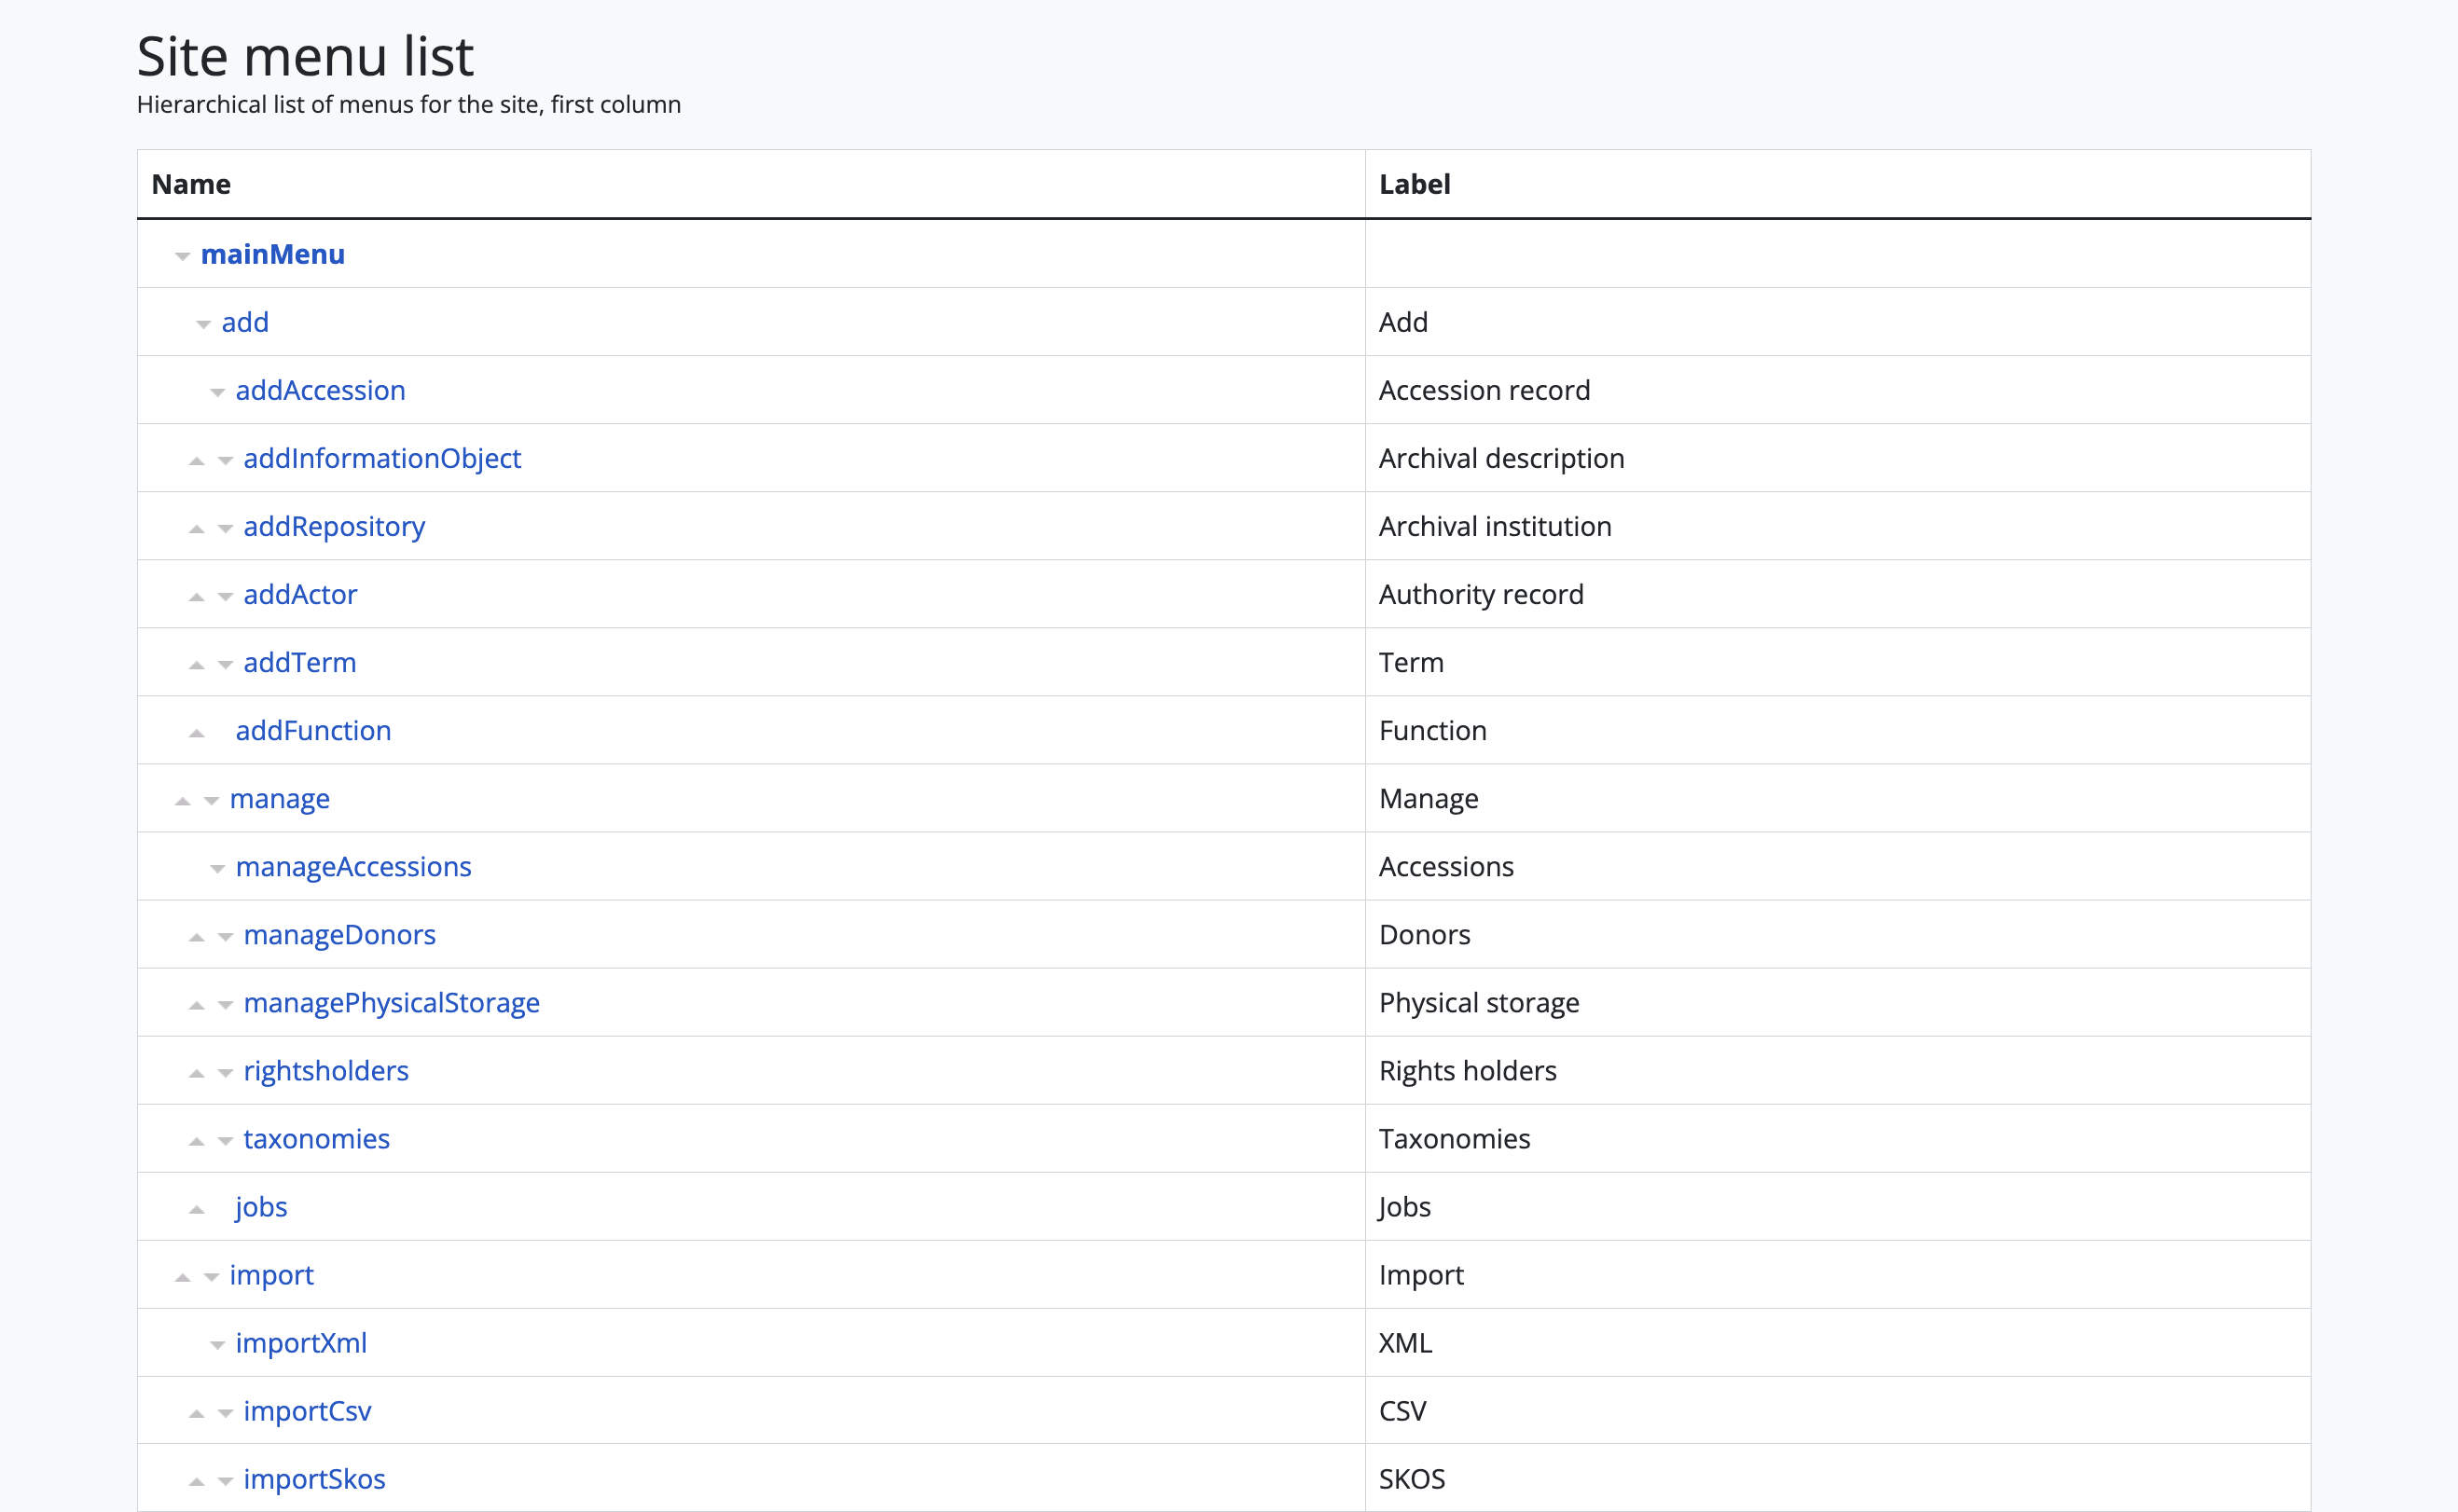Viewport: 2458px width, 1512px height.
Task: Move manage menu down with arrow
Action: (x=211, y=800)
